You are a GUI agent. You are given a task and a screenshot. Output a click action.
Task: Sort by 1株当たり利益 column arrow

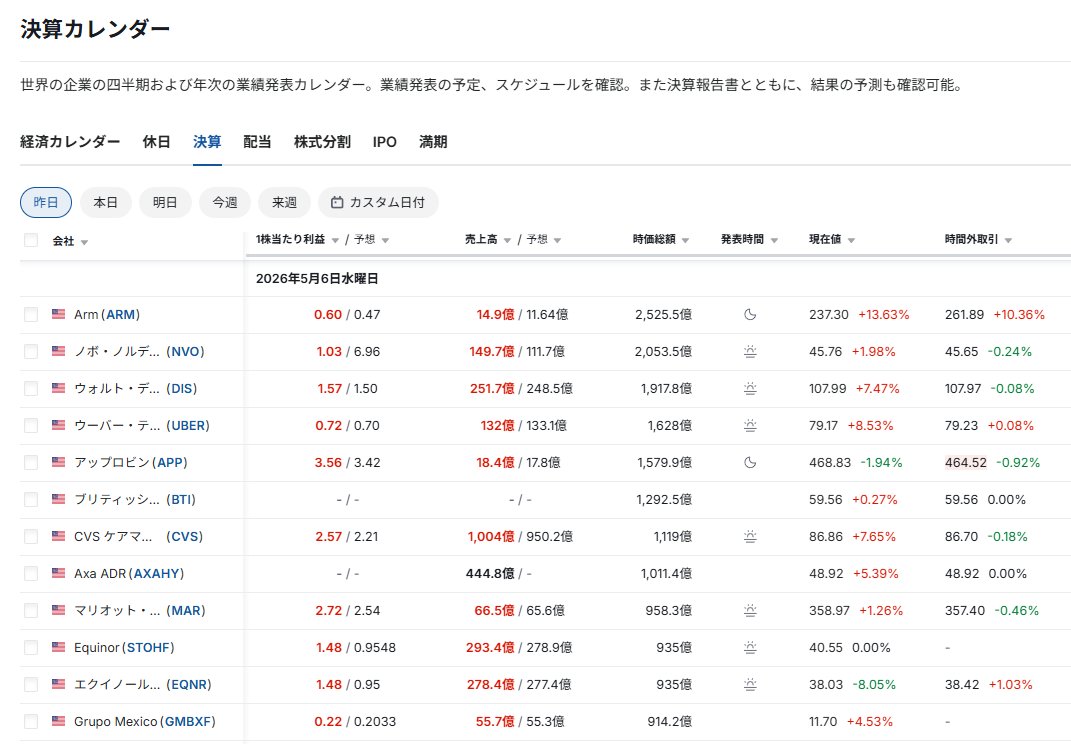click(x=335, y=240)
